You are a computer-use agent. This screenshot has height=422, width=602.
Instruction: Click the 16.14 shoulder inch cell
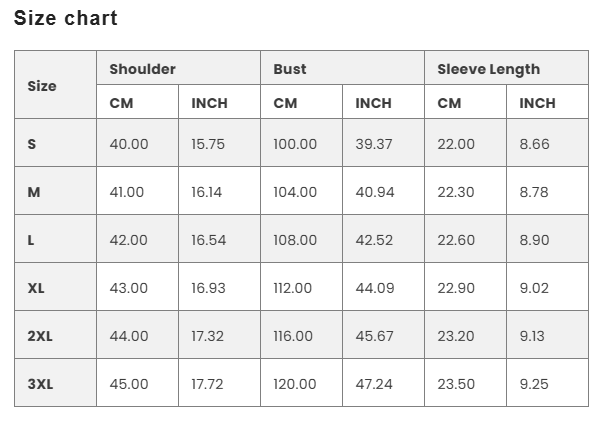tap(207, 192)
